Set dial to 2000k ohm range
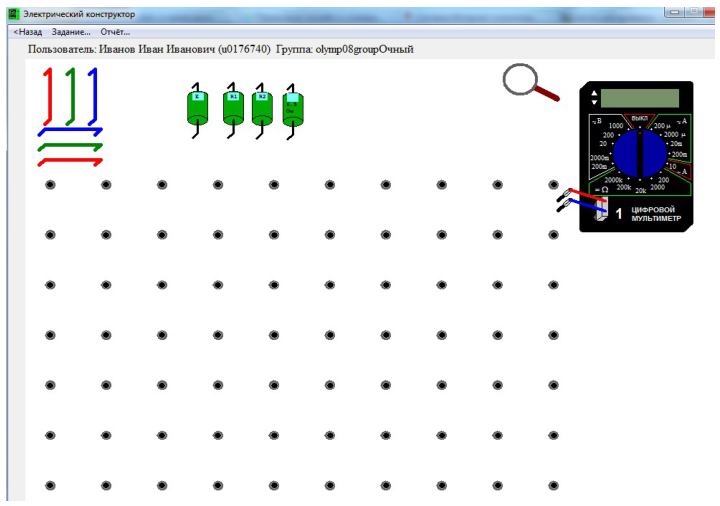The image size is (720, 506). pyautogui.click(x=614, y=180)
